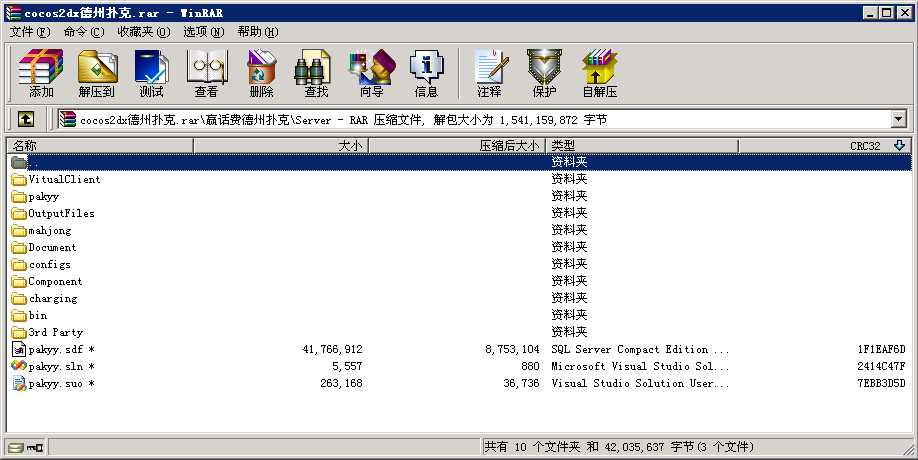Select the pakyy.sln file name

(61, 366)
